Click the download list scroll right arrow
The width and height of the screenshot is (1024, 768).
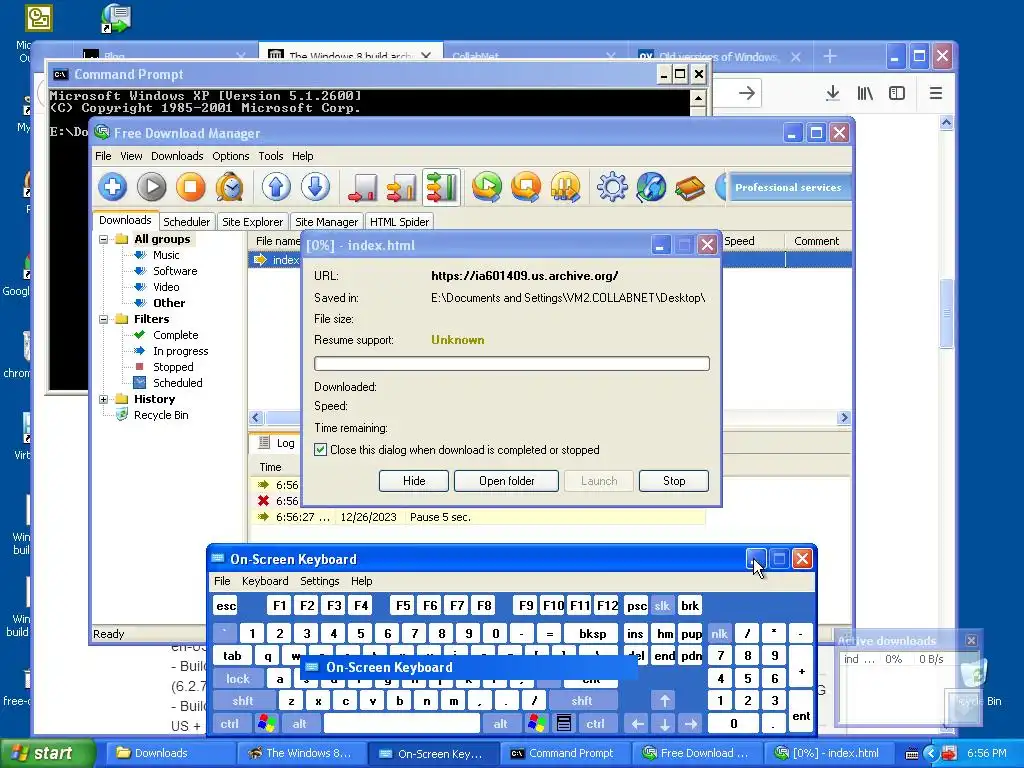[x=844, y=418]
